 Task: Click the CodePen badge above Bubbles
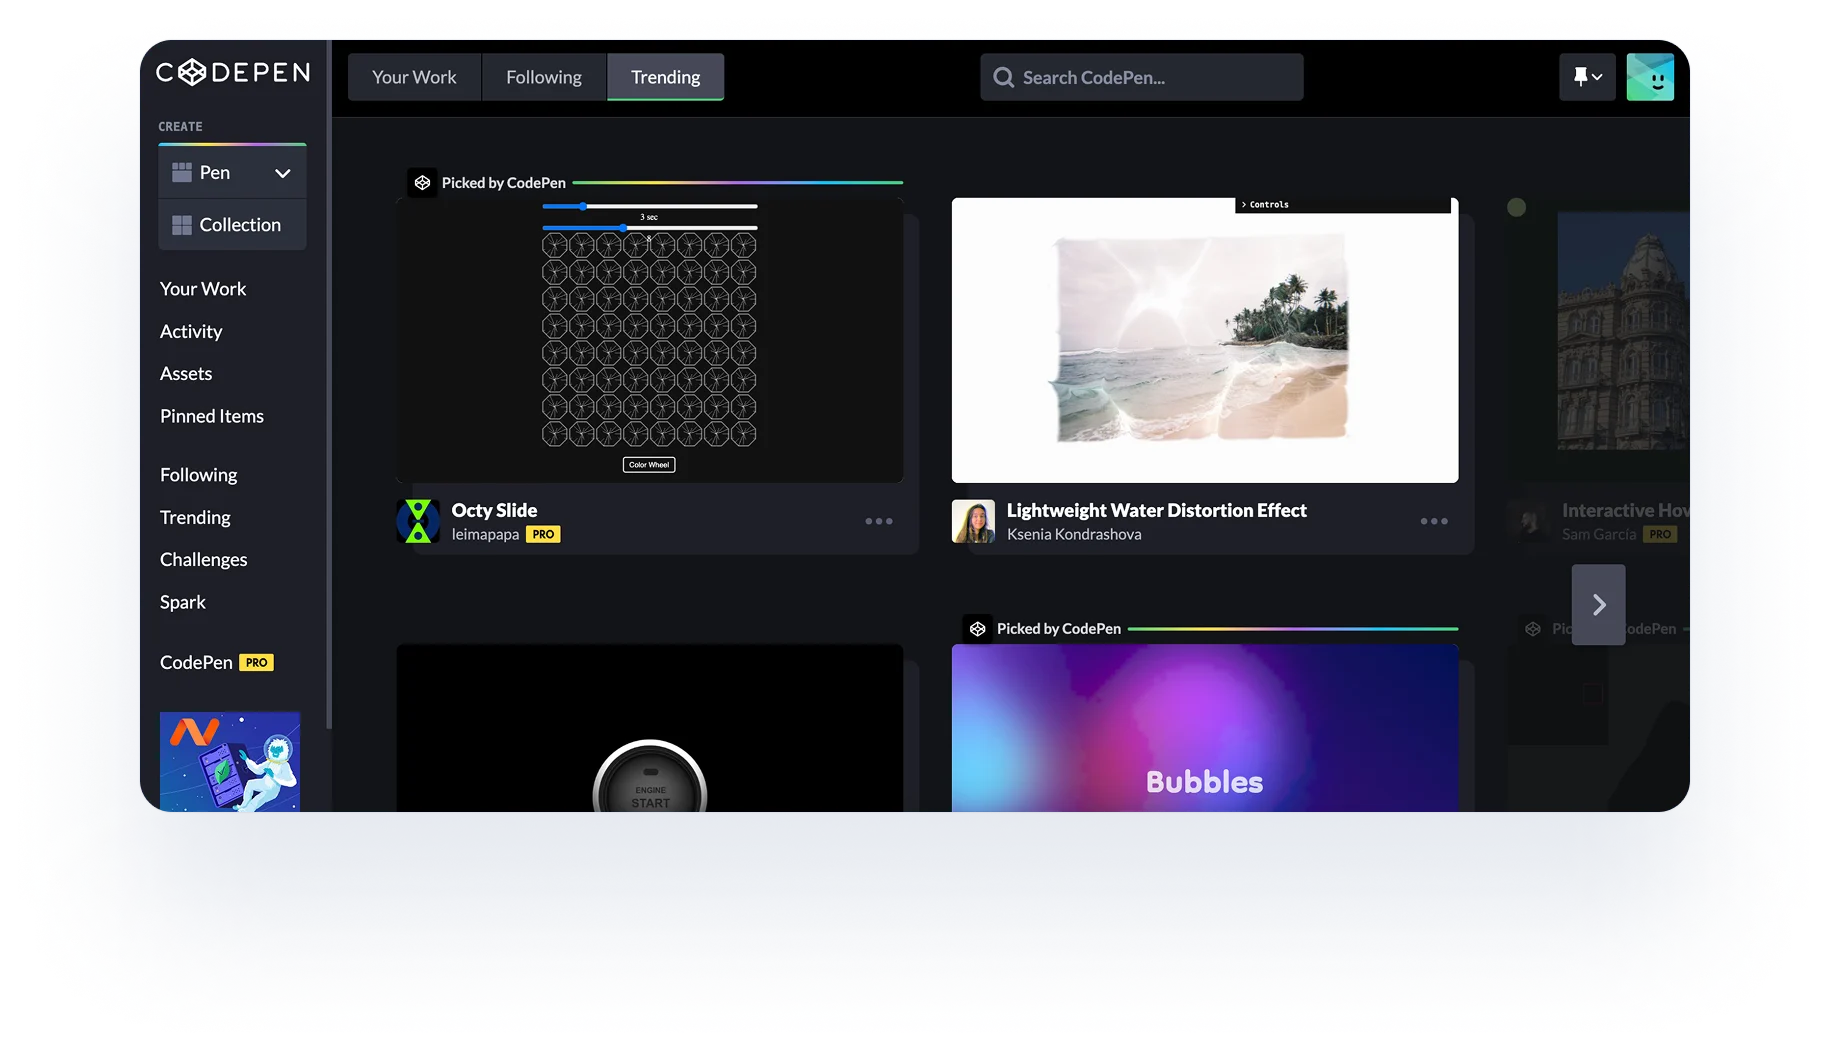[977, 629]
